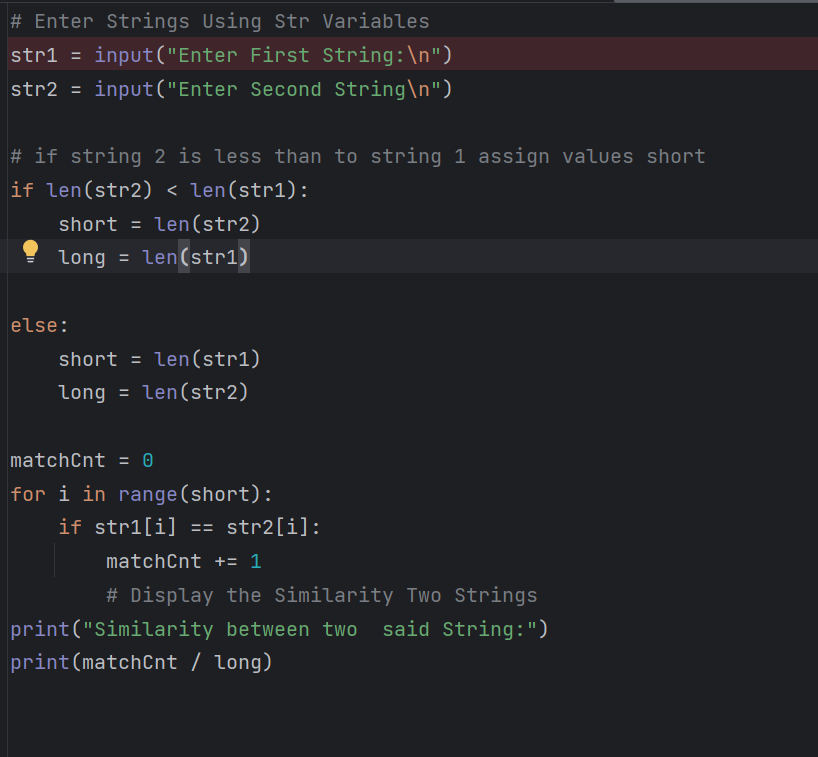Screen dimensions: 818x757
Task: Click the yellow lightbulb quick-fix icon
Action: (30, 251)
